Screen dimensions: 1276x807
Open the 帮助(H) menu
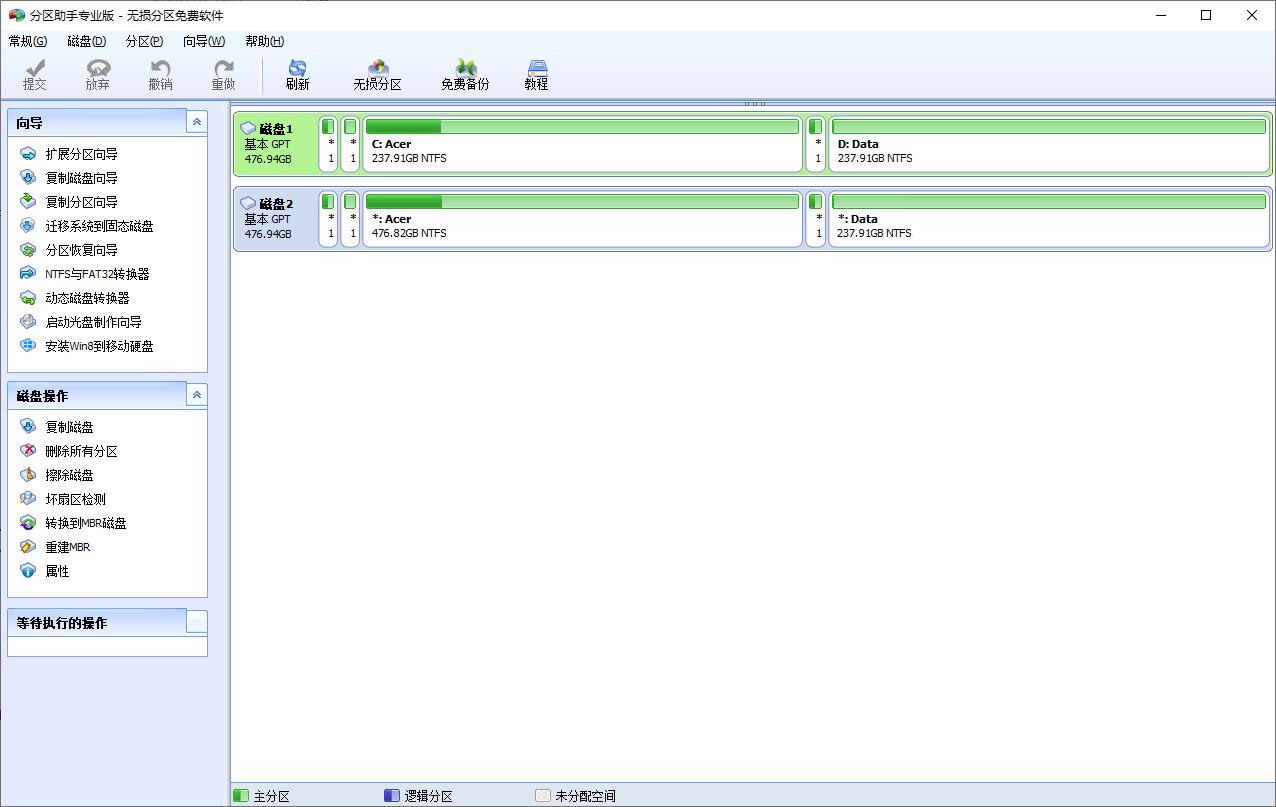264,41
